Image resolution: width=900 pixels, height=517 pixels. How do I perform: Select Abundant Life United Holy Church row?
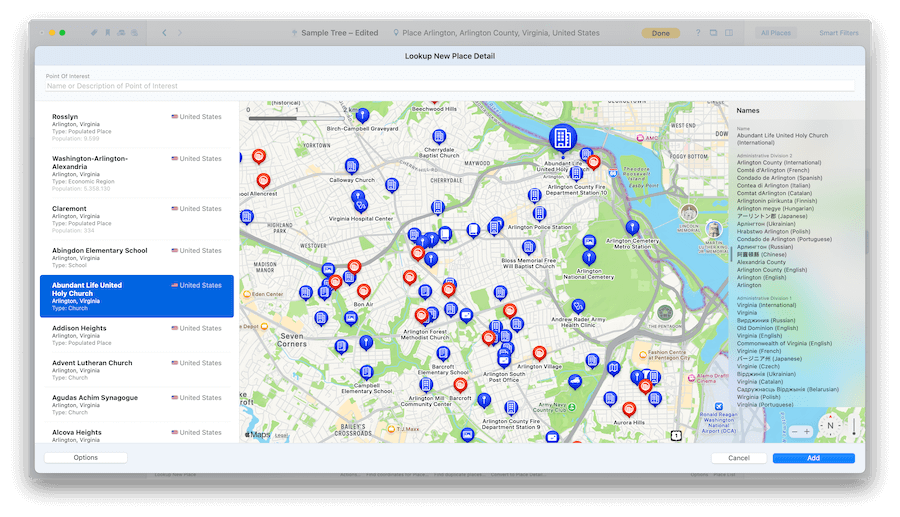(x=137, y=296)
